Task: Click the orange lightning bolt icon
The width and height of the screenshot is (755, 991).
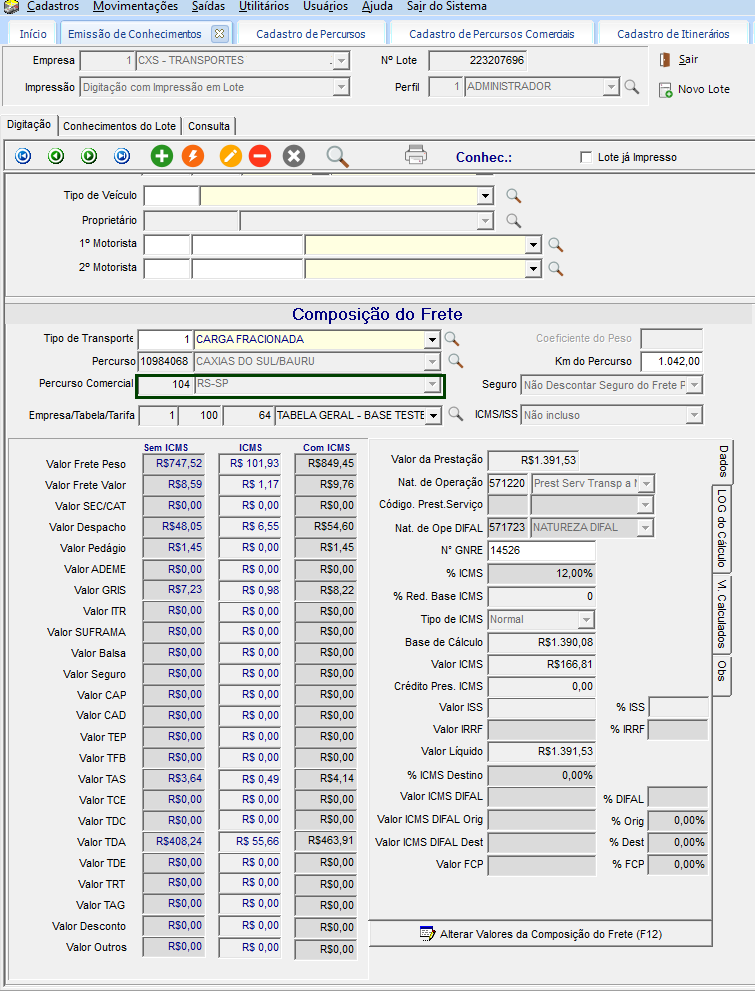Action: 193,156
